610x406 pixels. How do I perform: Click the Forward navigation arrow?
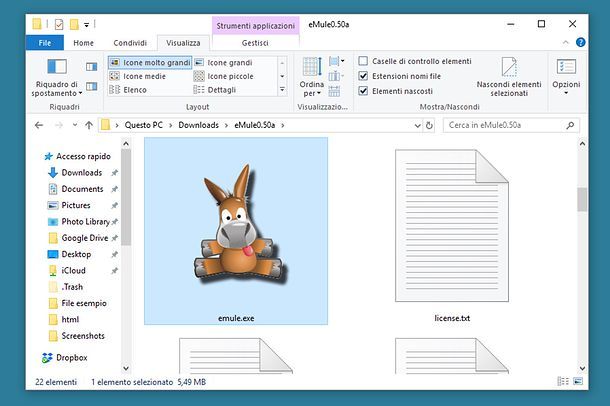click(x=59, y=125)
